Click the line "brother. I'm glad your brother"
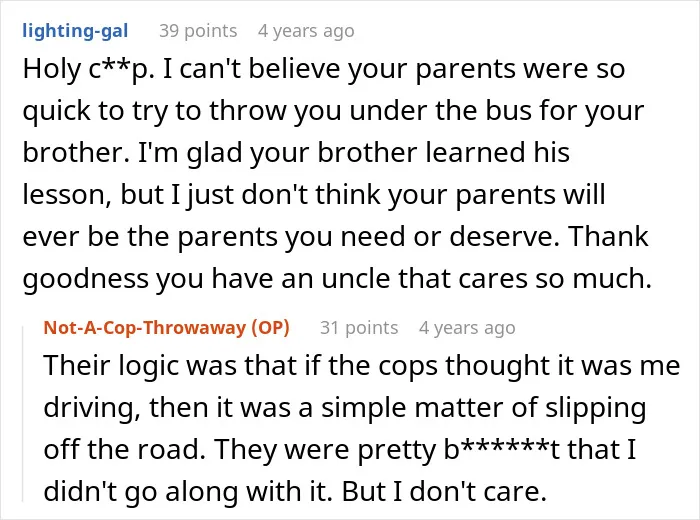This screenshot has width=700, height=520. [x=296, y=153]
